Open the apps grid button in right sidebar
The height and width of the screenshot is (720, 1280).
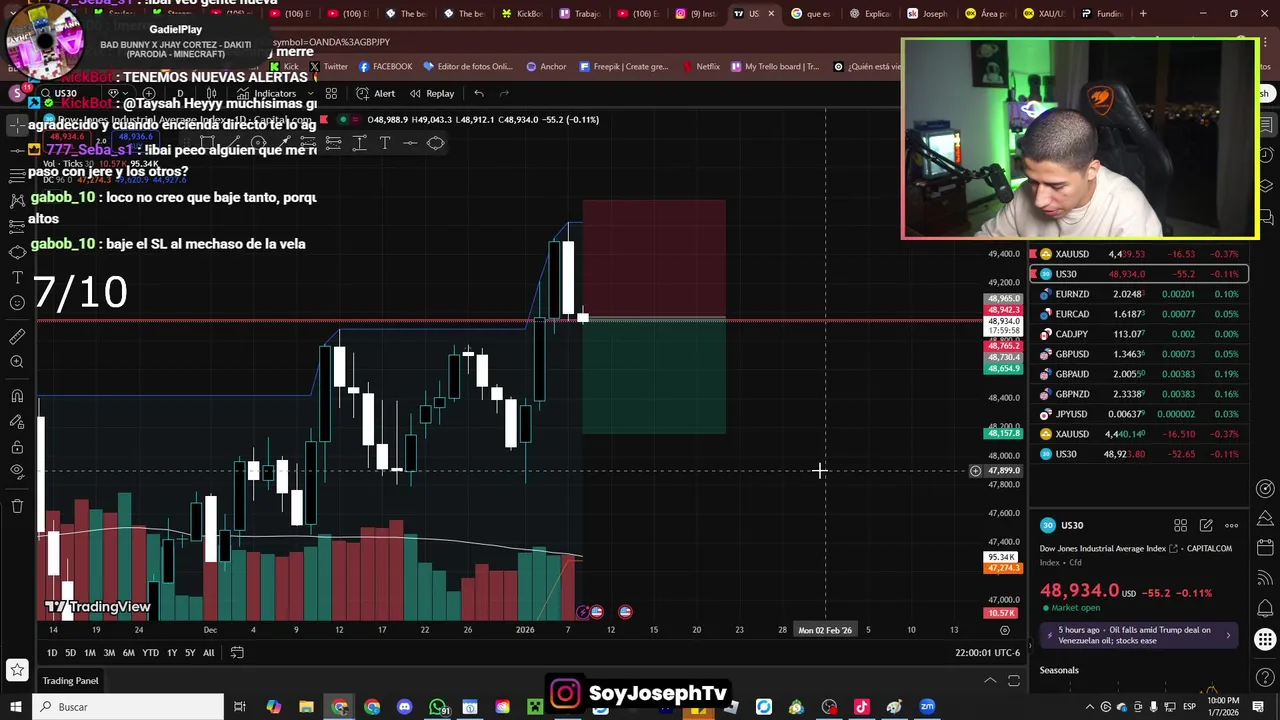(1265, 639)
